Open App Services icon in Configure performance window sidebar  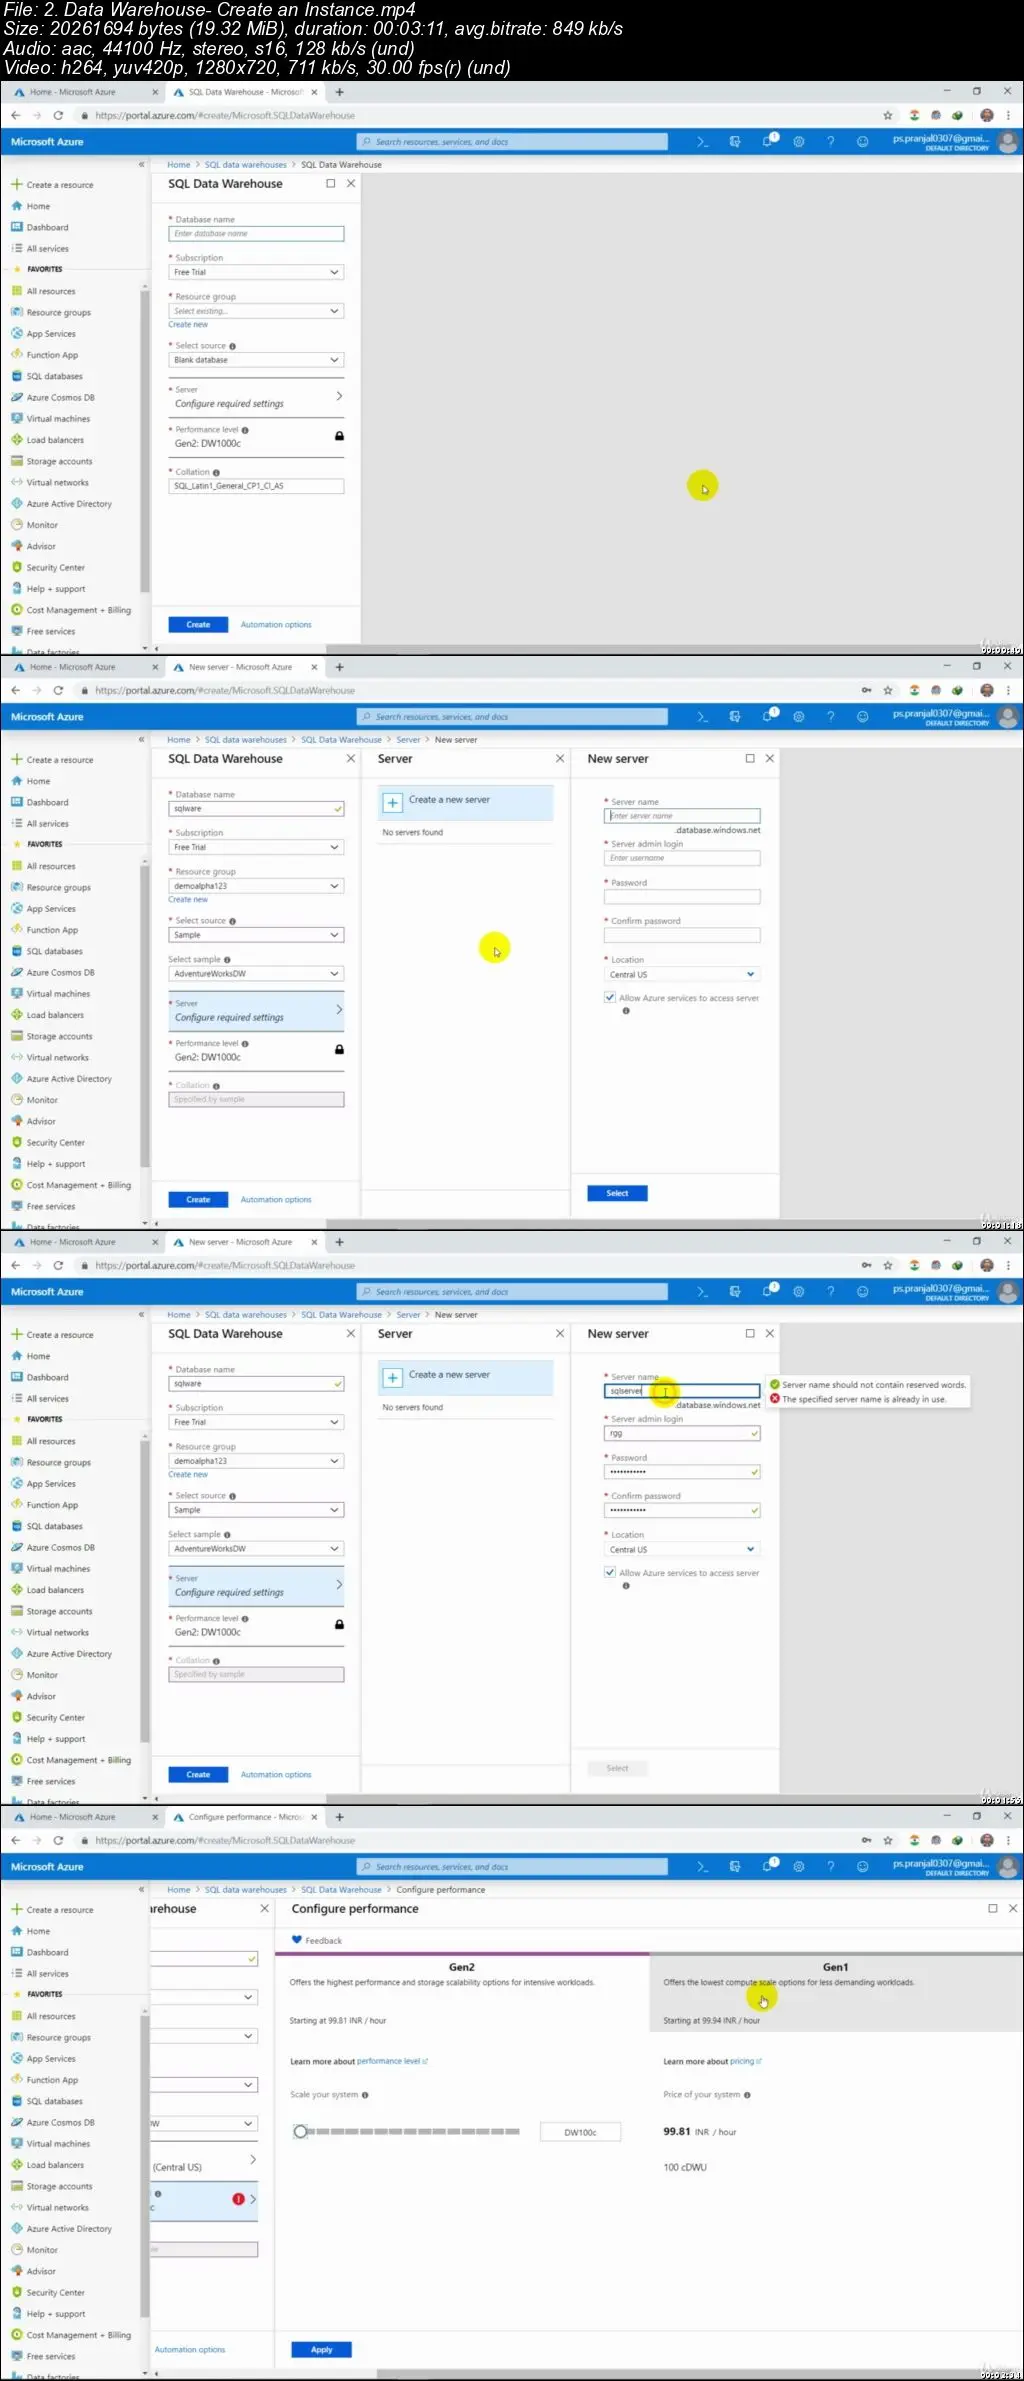point(17,2058)
